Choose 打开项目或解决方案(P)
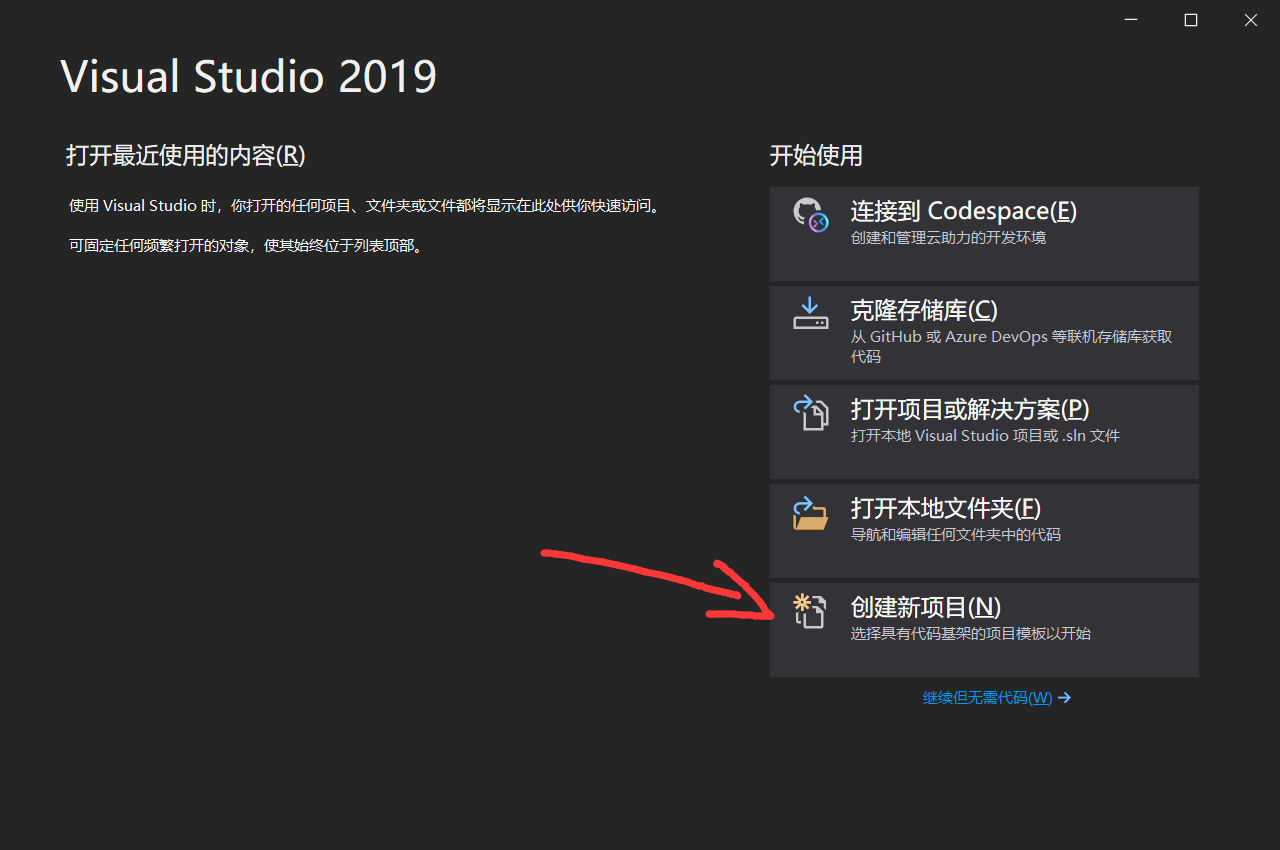This screenshot has width=1280, height=850. tap(984, 431)
